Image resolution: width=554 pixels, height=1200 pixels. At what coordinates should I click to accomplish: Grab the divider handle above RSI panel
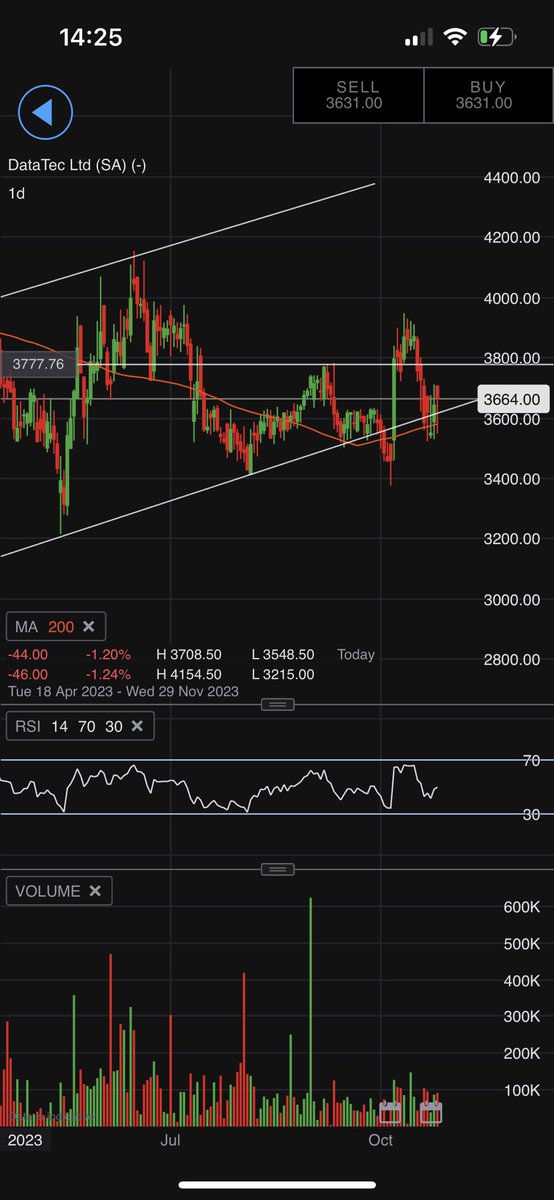coord(277,704)
